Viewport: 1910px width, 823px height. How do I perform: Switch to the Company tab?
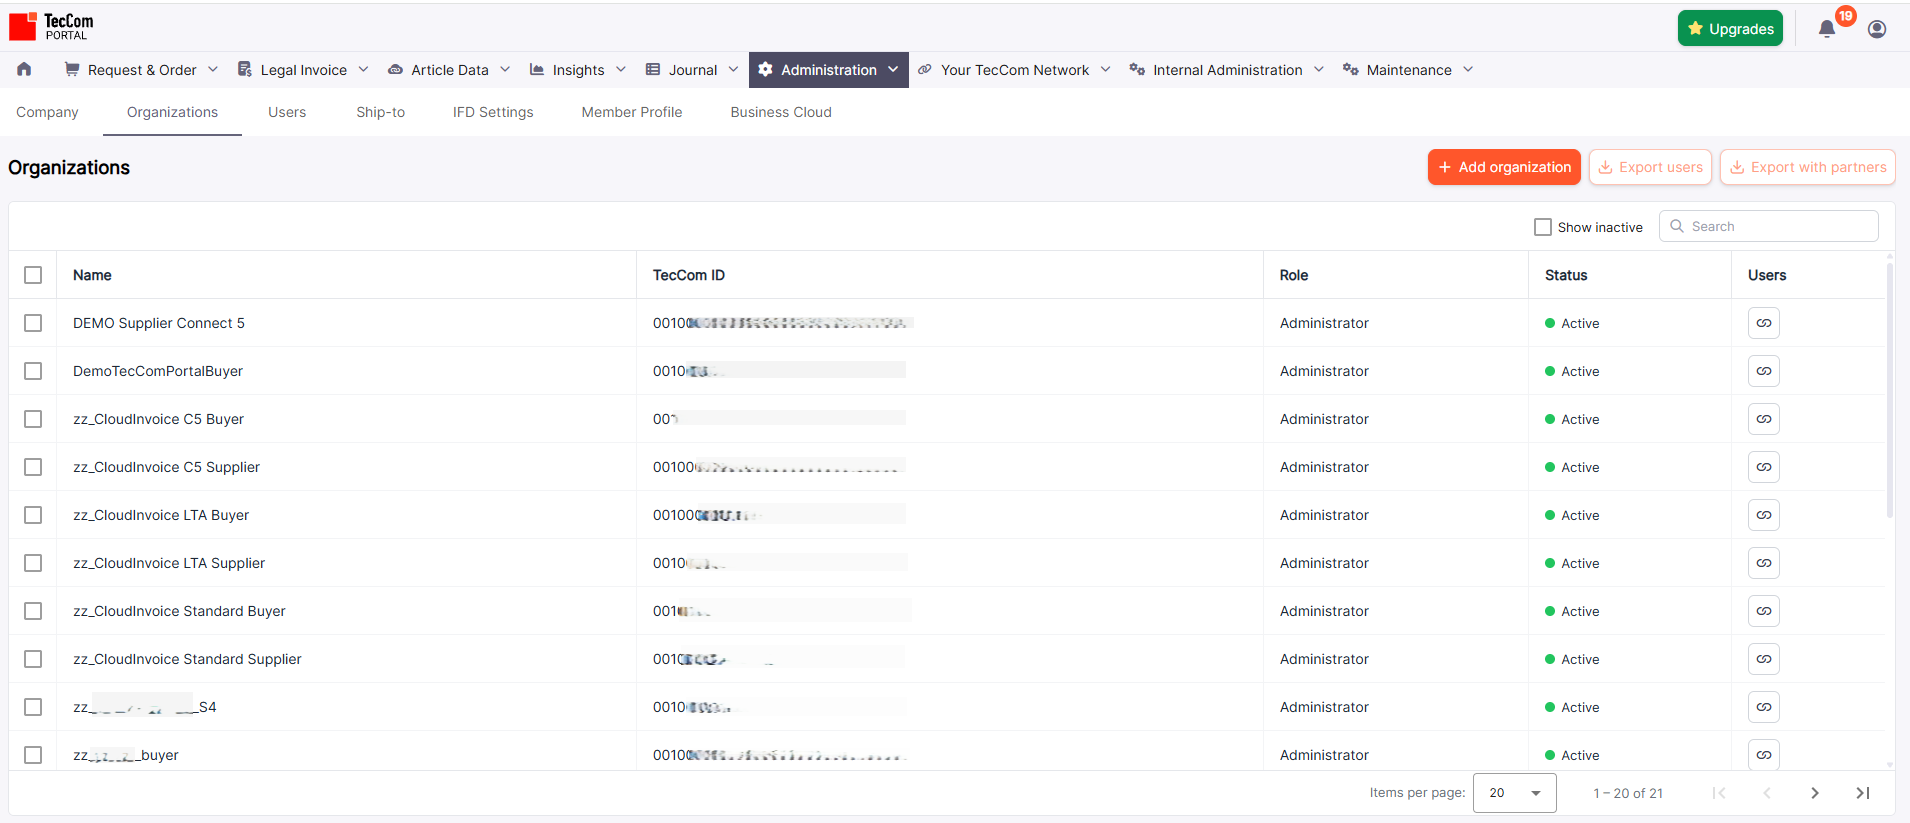(x=47, y=112)
